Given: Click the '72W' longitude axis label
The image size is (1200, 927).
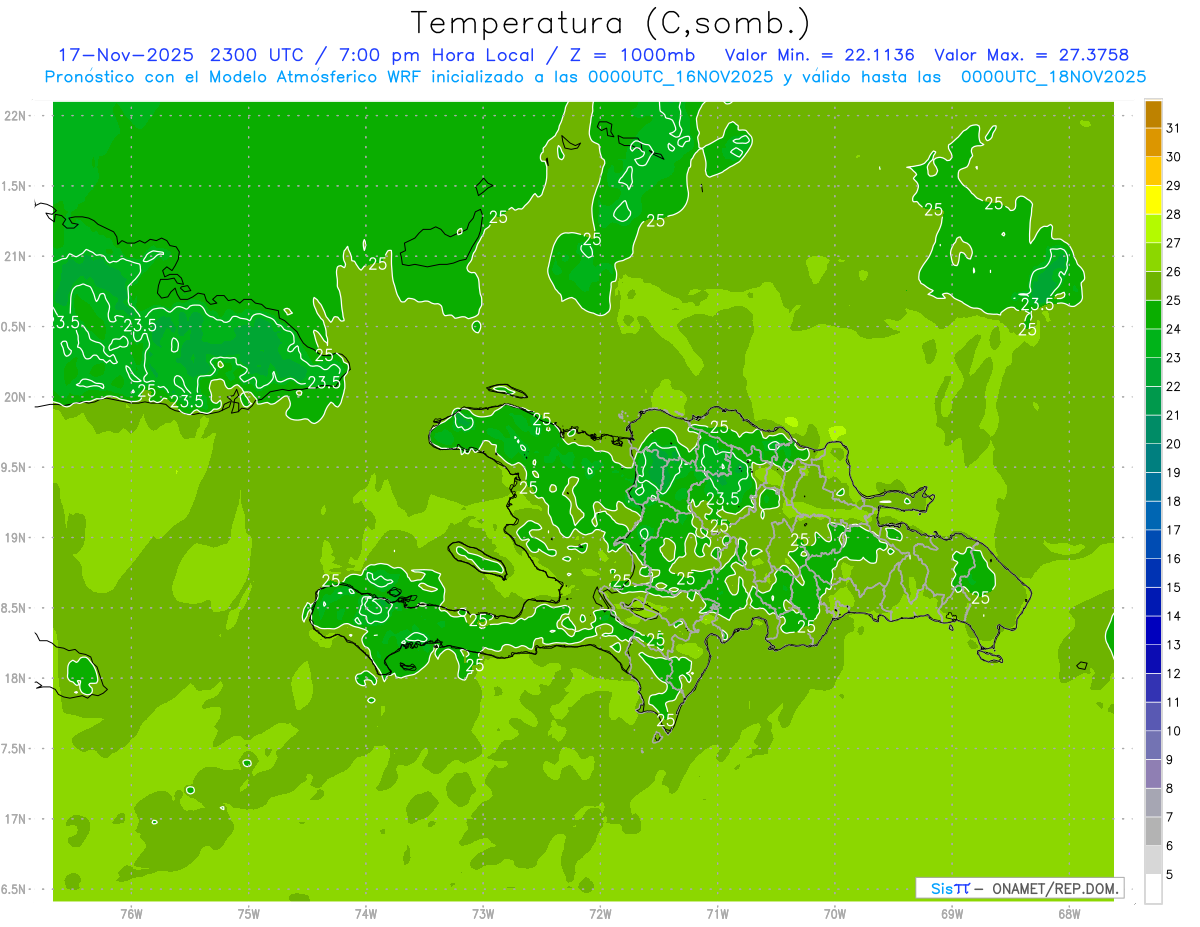Looking at the screenshot, I should point(600,913).
